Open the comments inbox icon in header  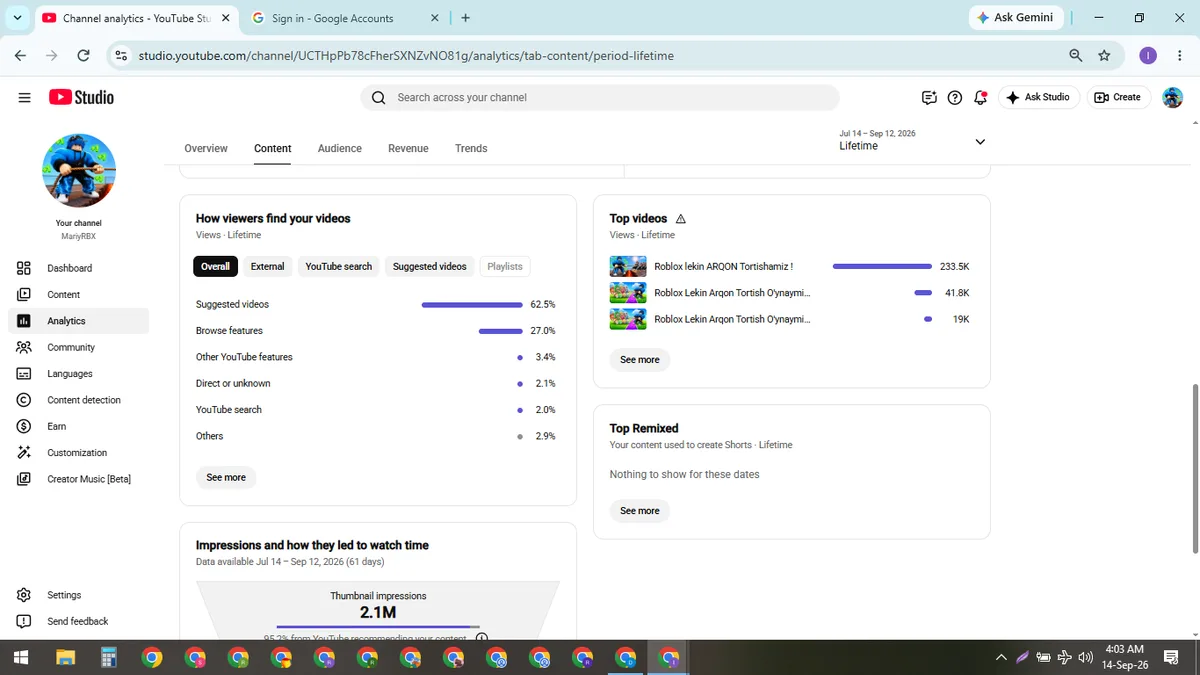pos(929,97)
